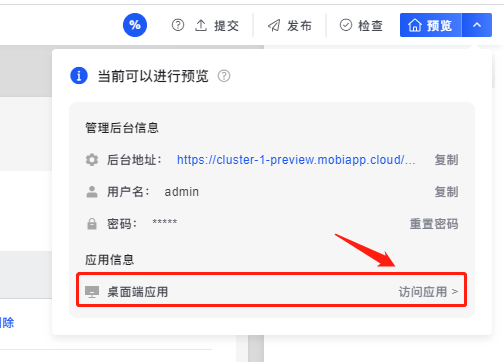Click the 发布 publish button

tap(290, 25)
